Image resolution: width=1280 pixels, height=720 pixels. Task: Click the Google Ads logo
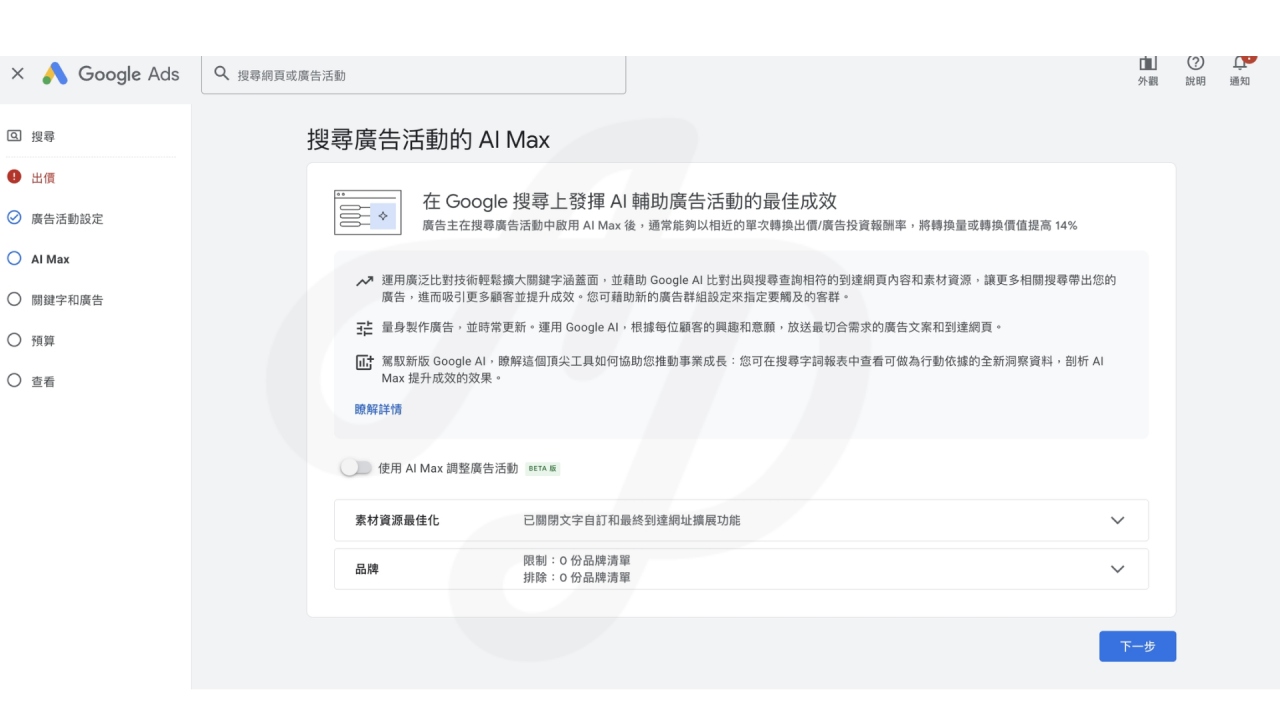(x=110, y=74)
